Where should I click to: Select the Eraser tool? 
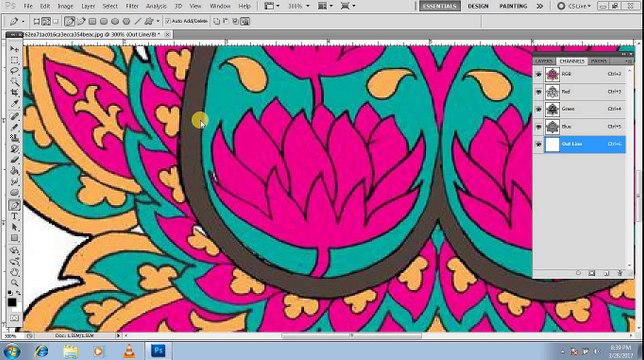click(14, 160)
